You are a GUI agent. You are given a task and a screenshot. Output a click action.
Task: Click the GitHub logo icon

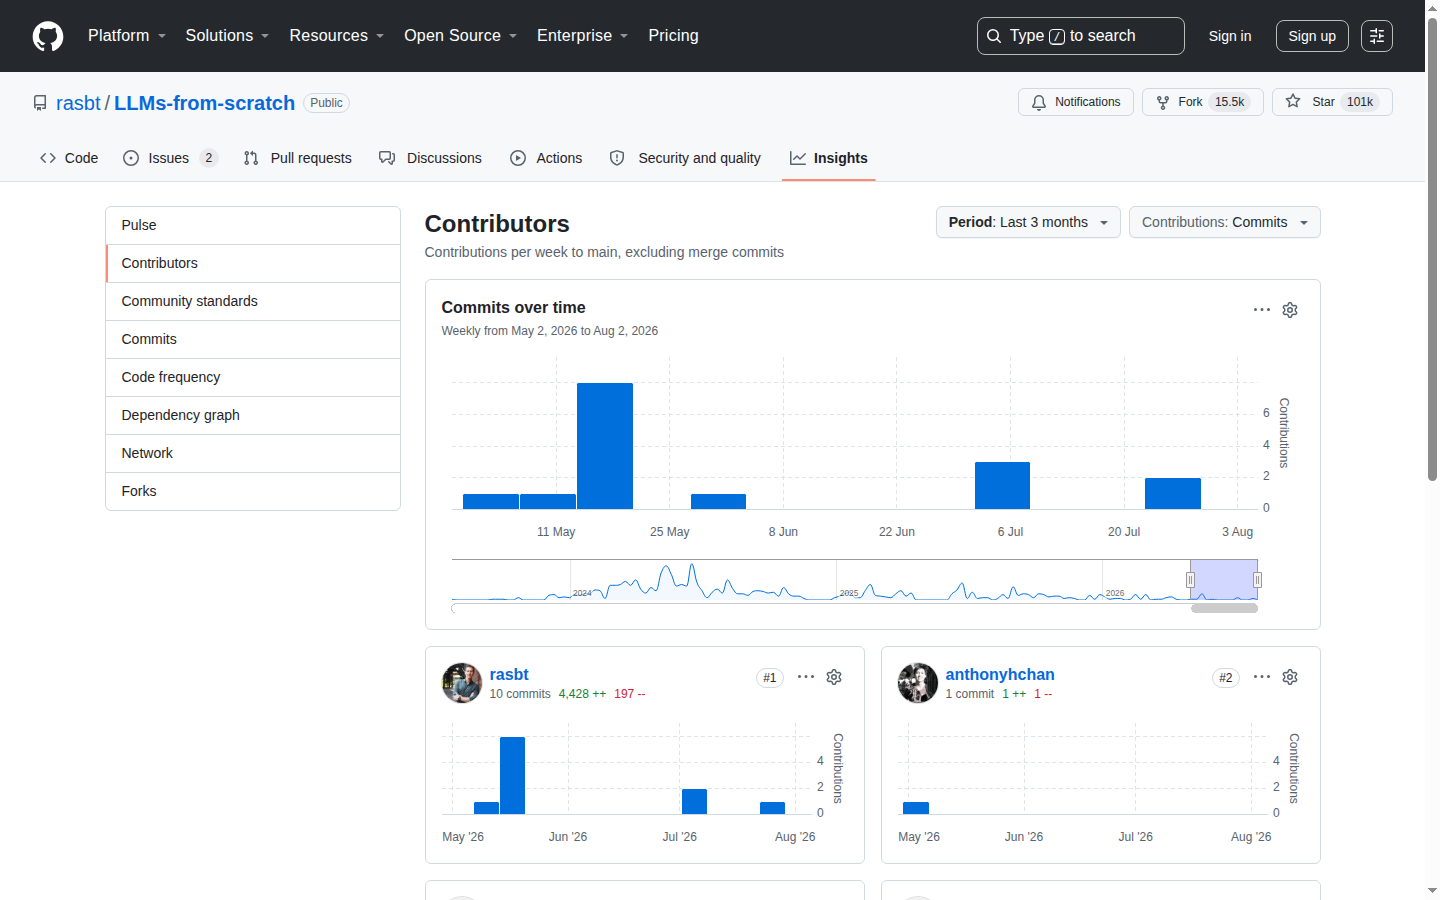click(x=48, y=36)
